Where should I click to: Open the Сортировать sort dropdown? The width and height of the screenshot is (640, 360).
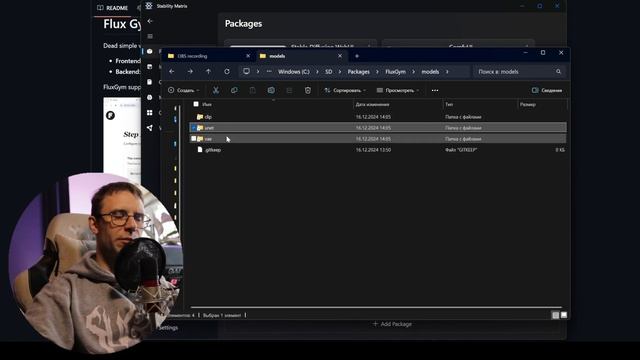345,90
